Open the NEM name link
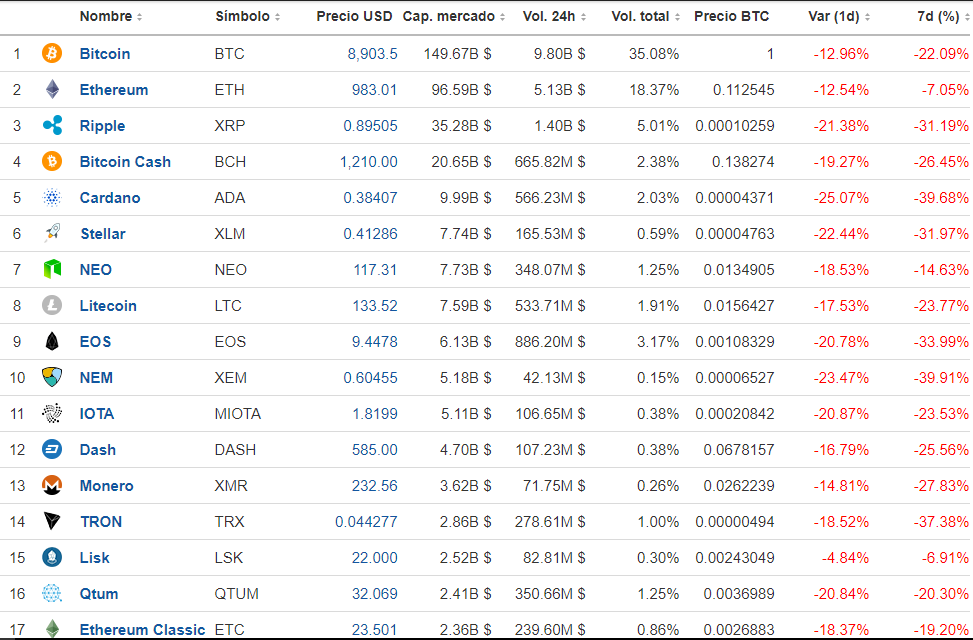Viewport: 973px width, 640px height. 96,378
